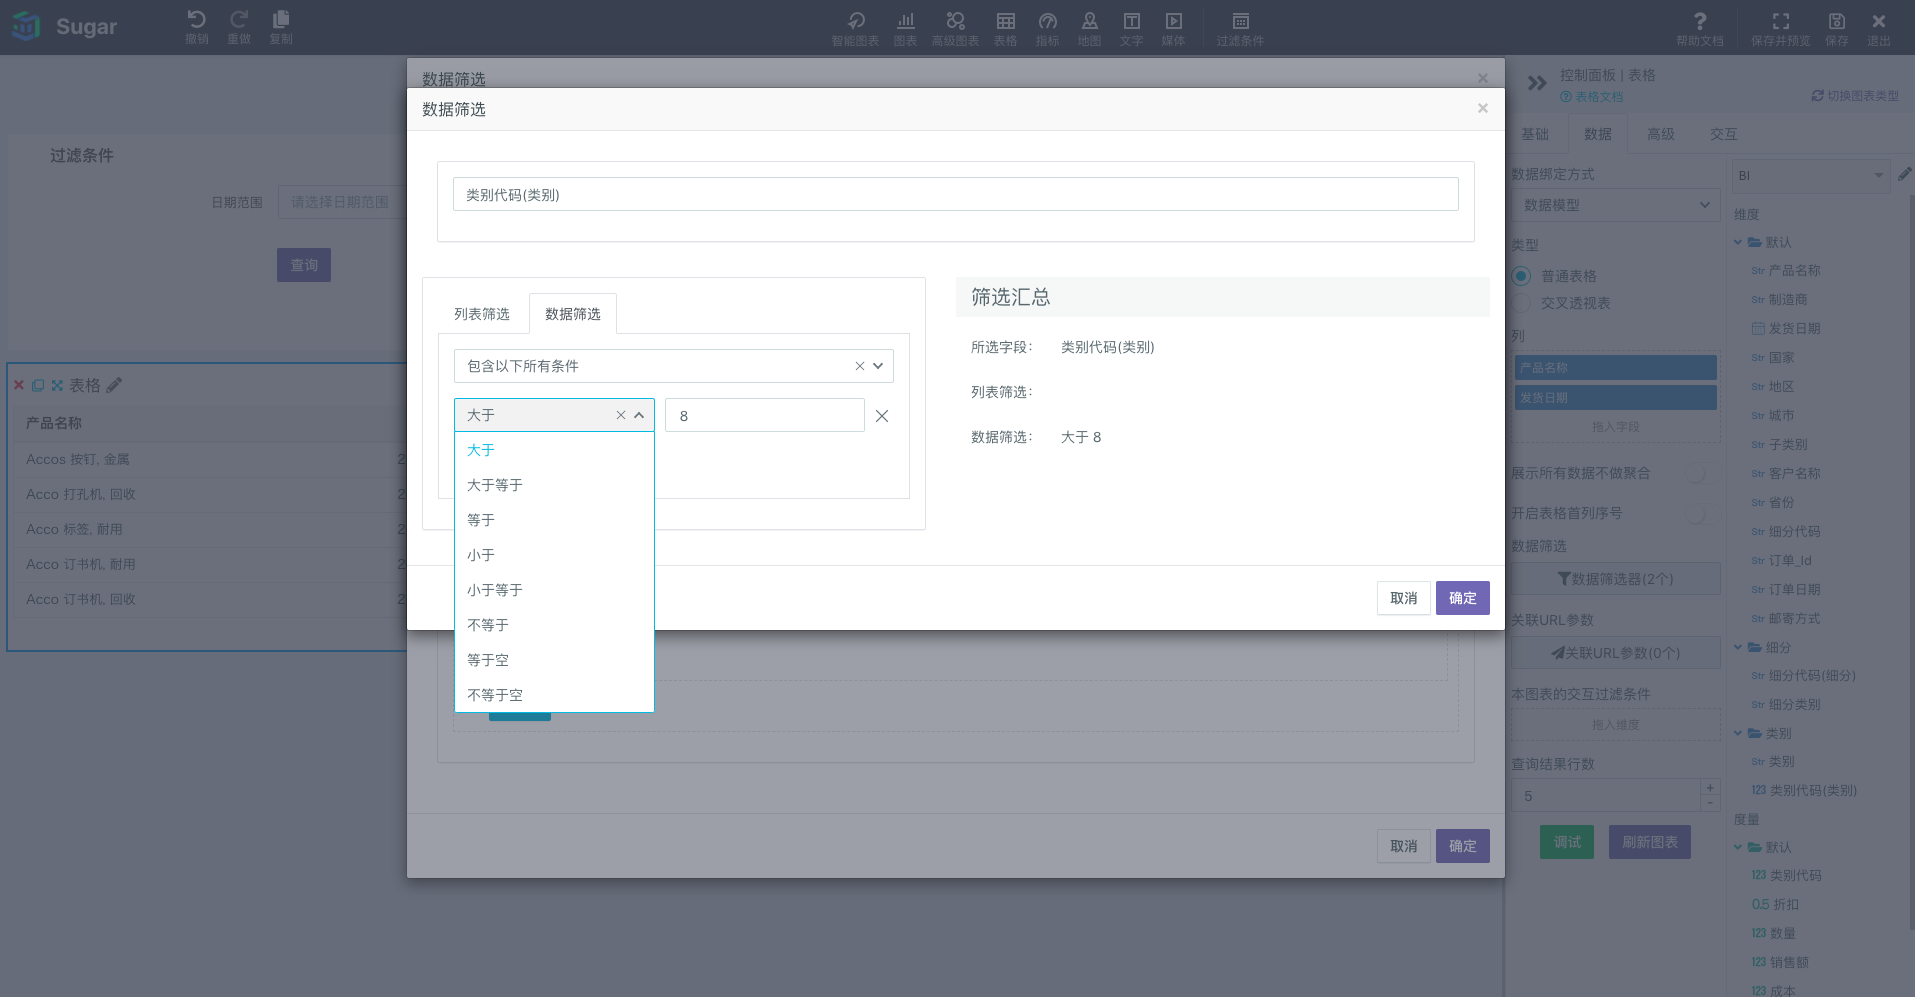
Task: Open the advanced chart (高级图表) icon
Action: pyautogui.click(x=955, y=29)
